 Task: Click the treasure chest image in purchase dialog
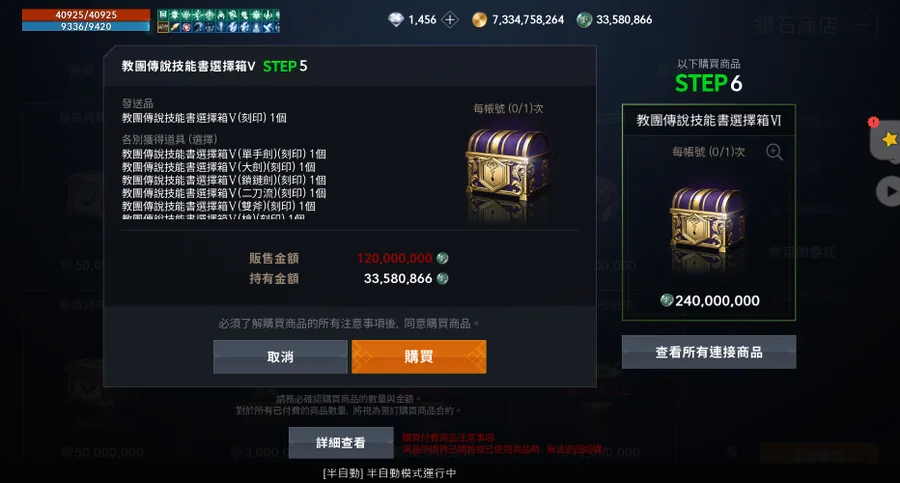(x=507, y=172)
